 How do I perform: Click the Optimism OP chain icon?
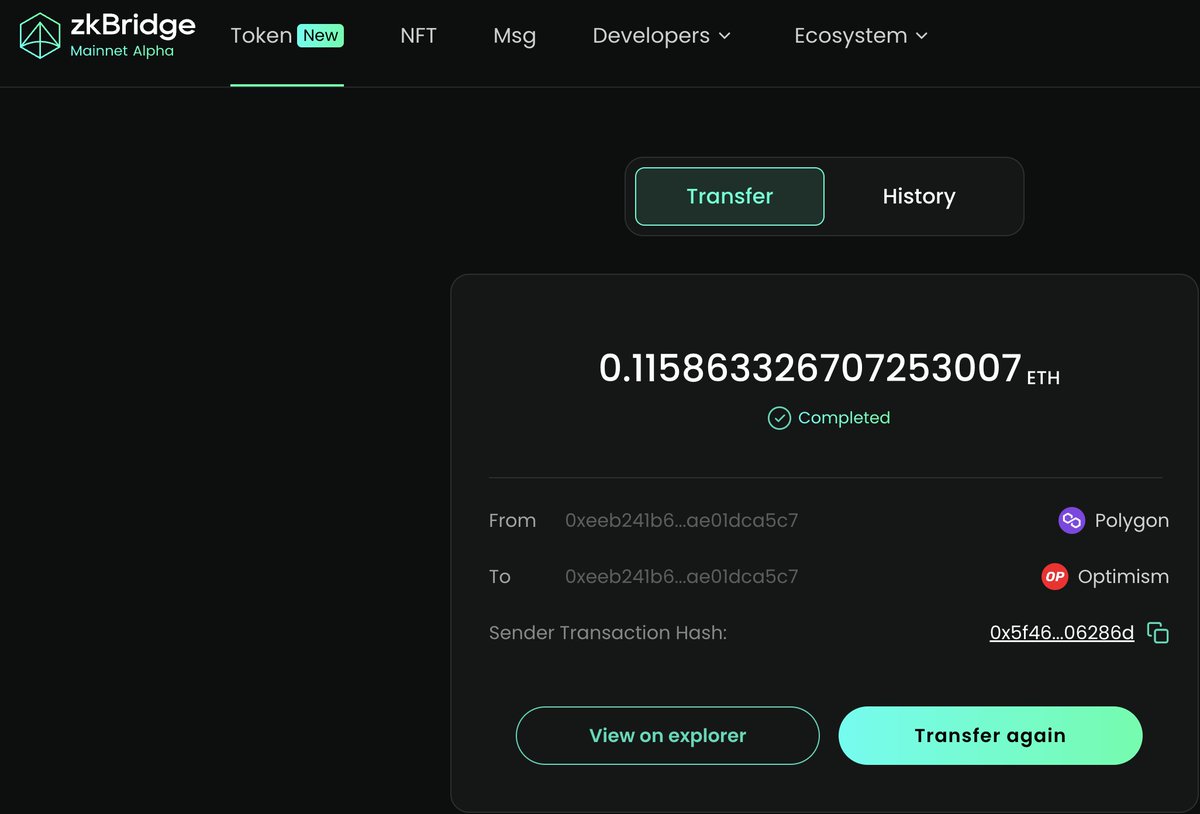coord(1055,577)
